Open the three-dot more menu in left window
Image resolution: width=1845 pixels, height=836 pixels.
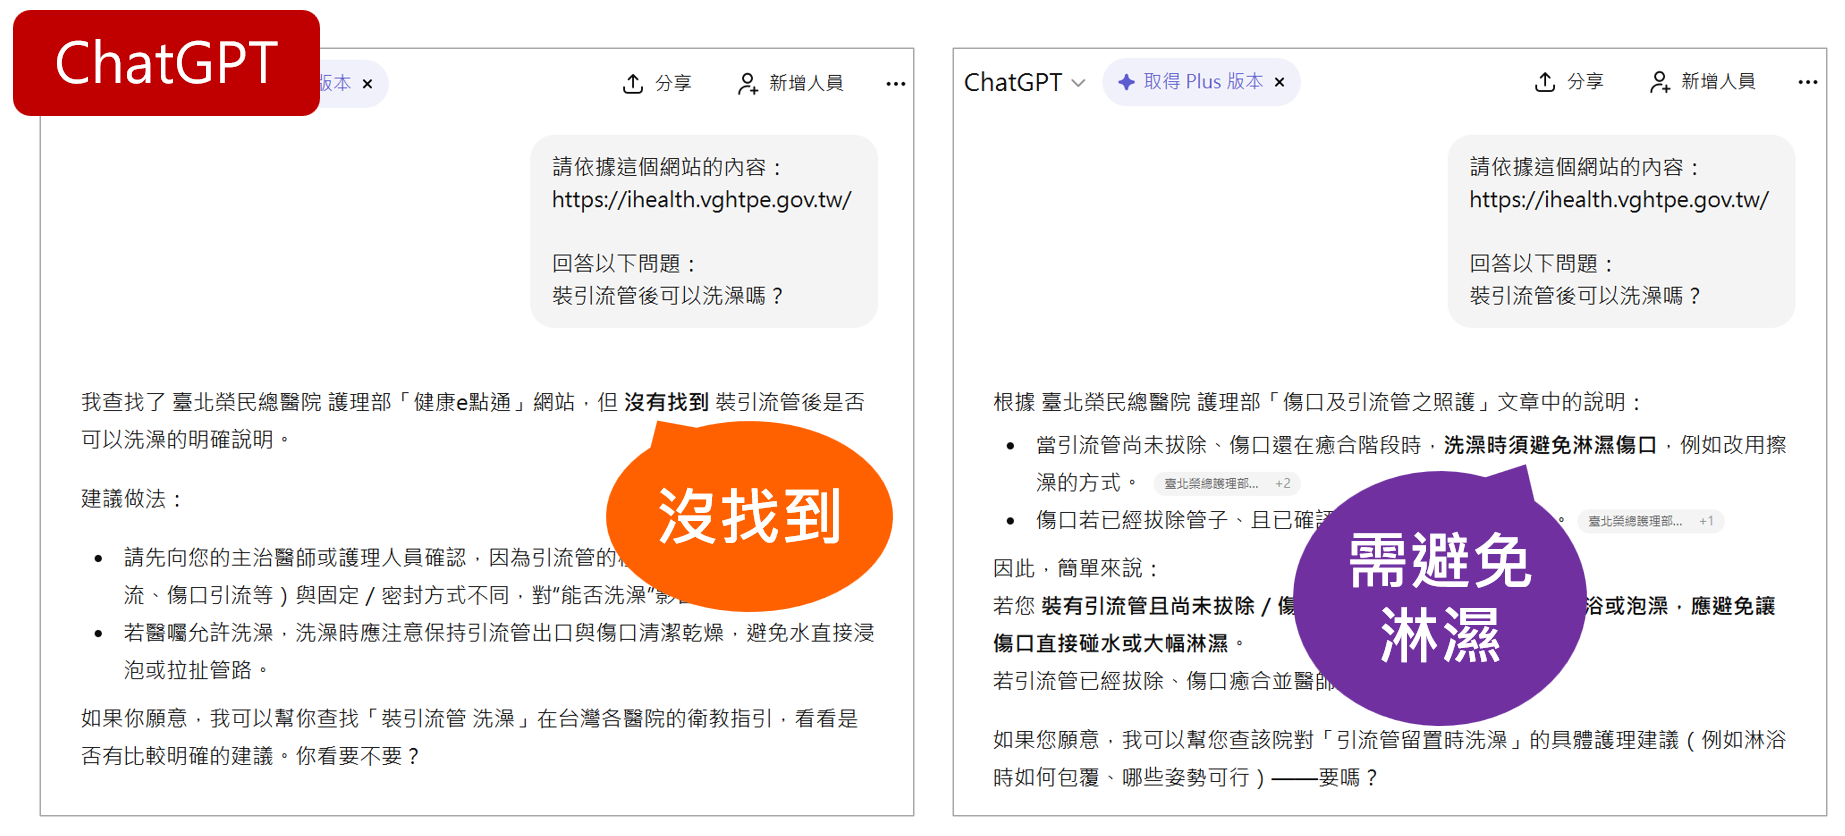pyautogui.click(x=895, y=84)
